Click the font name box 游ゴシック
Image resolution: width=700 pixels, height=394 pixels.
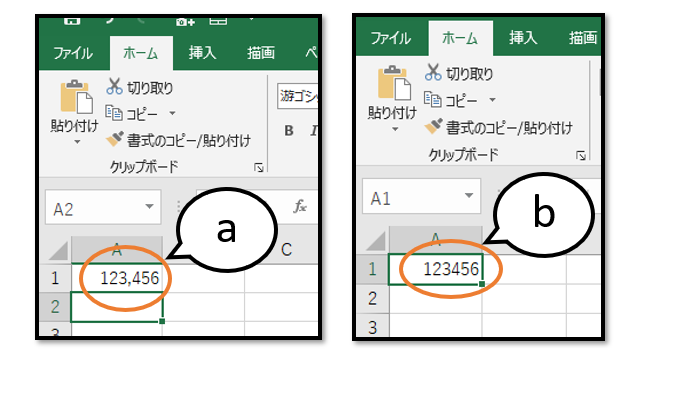click(x=298, y=96)
